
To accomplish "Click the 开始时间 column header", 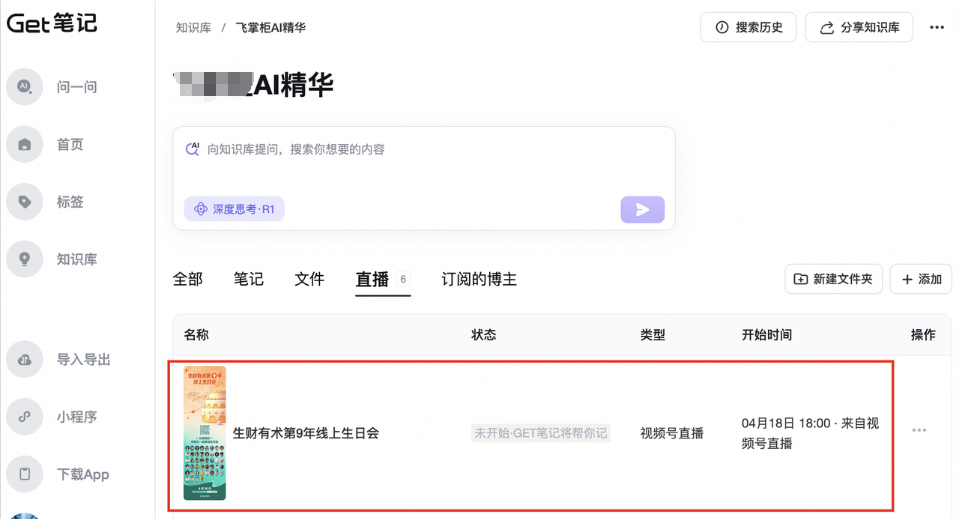I will tap(767, 335).
